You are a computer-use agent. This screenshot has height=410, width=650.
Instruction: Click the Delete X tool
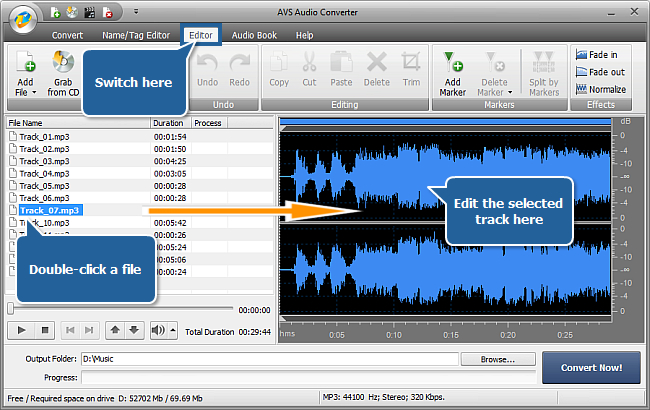(x=377, y=70)
